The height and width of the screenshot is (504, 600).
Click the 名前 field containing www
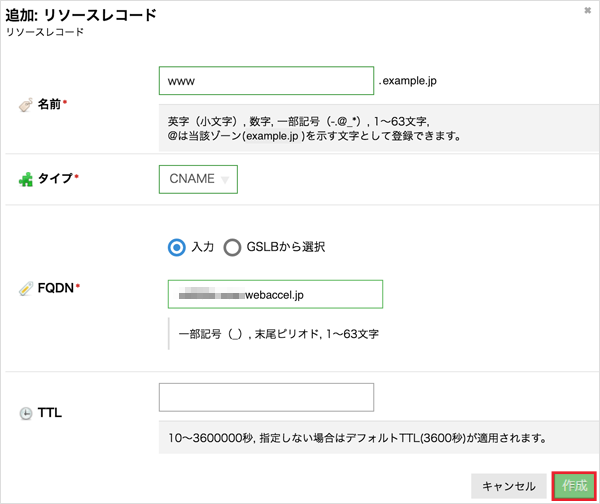tap(265, 80)
